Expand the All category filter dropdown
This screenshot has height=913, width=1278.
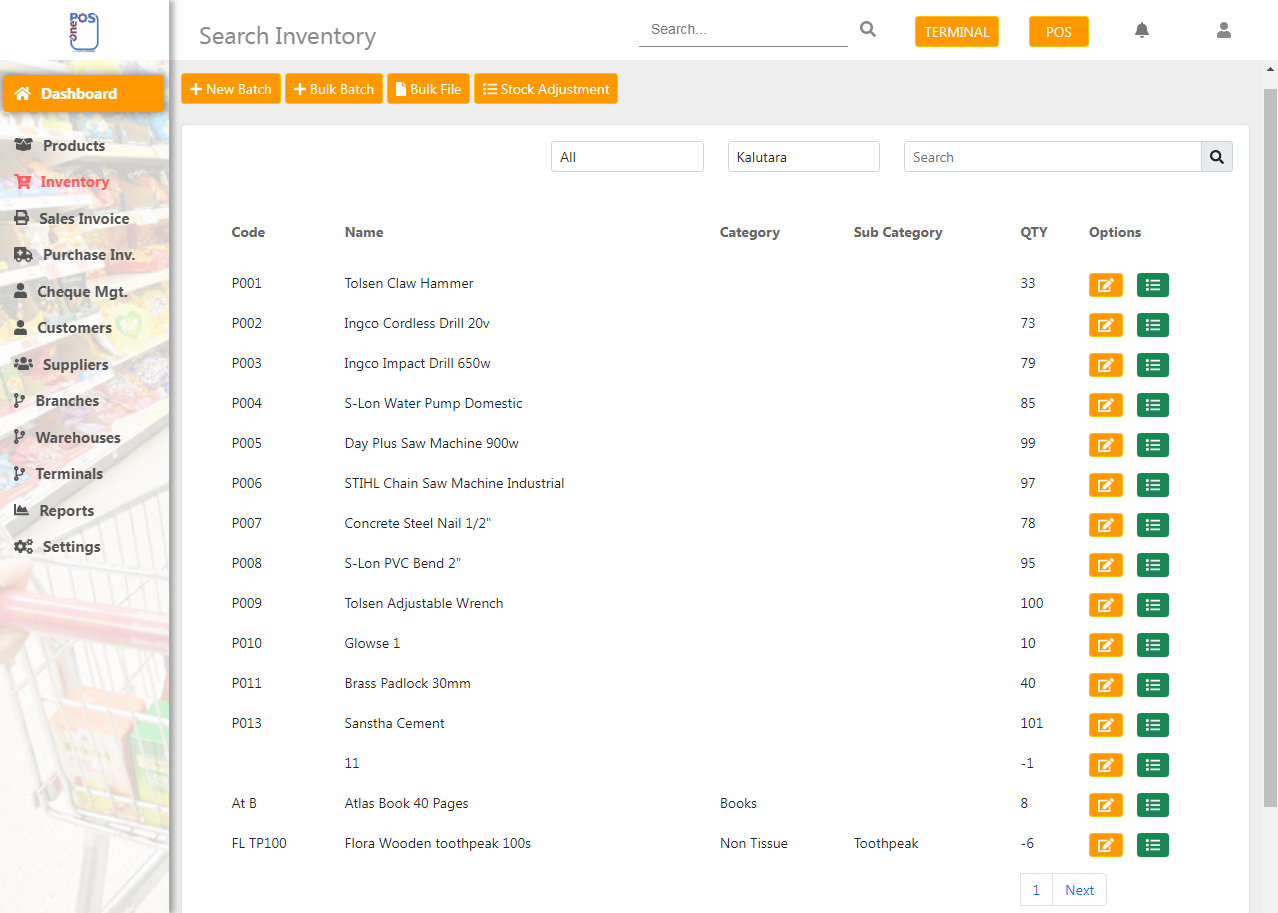tap(627, 157)
